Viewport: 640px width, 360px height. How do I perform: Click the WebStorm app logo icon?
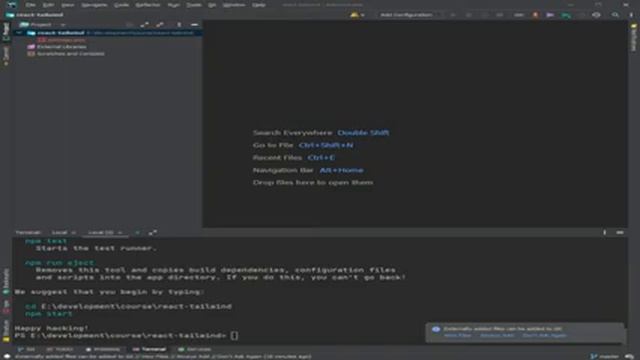(x=11, y=5)
